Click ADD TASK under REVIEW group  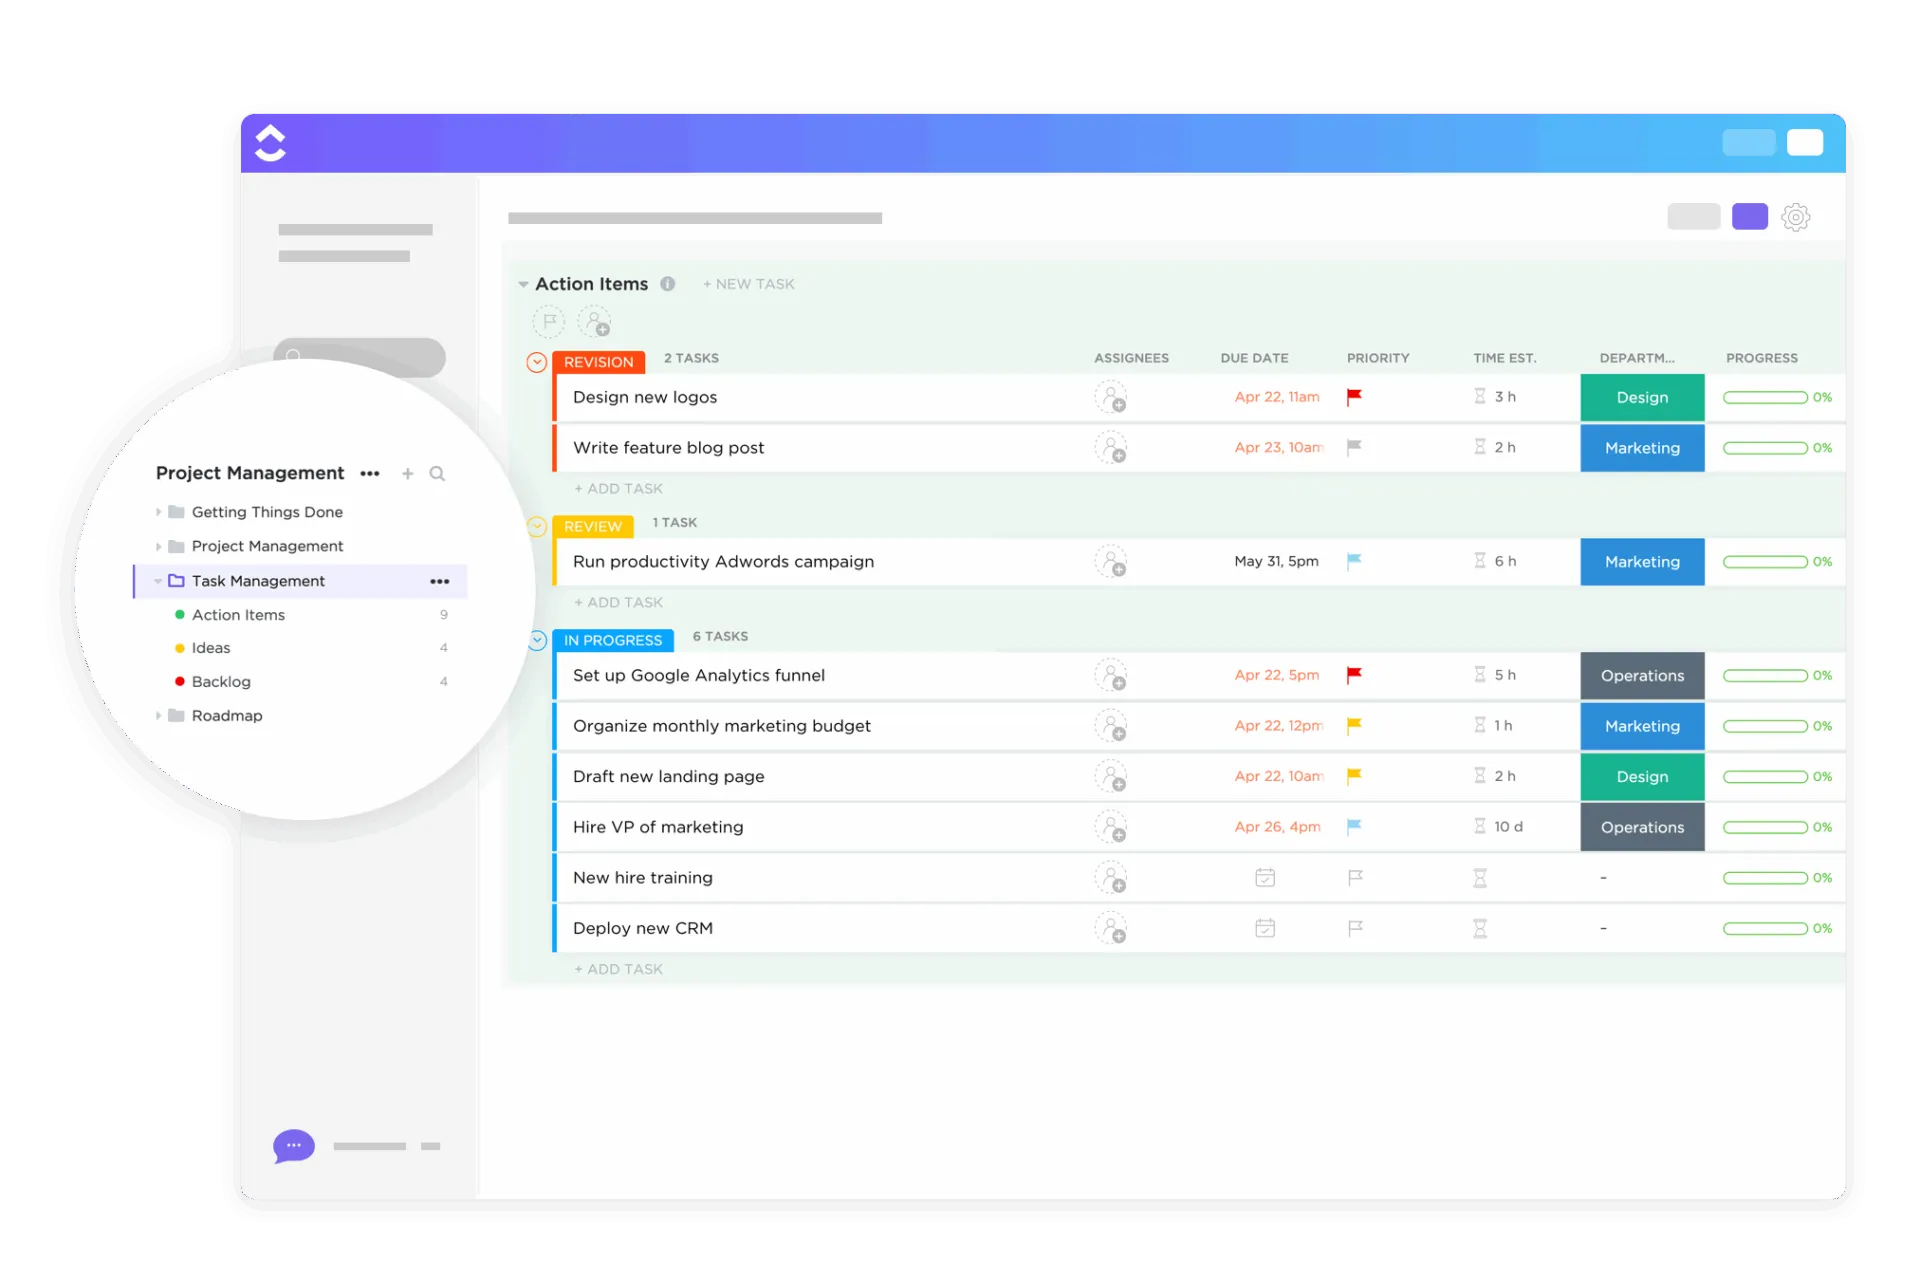(618, 603)
